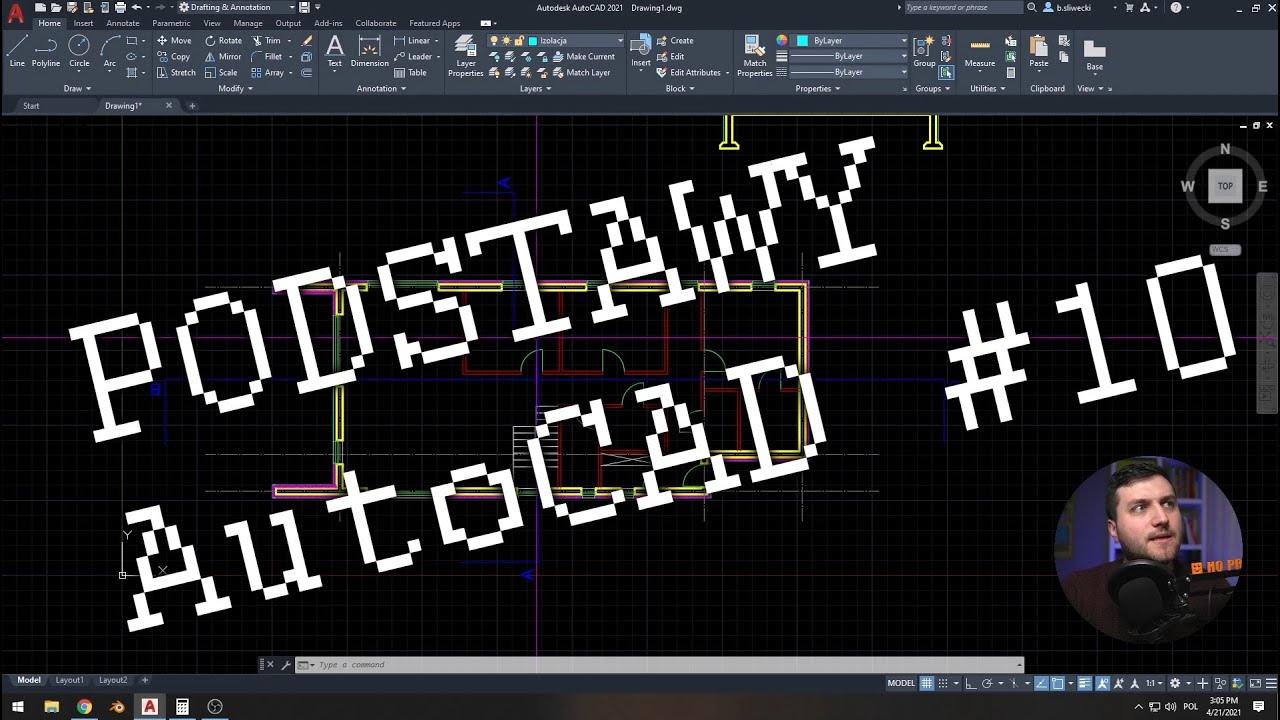Open the Izolacja layer dropdown
This screenshot has height=720, width=1280.
620,41
